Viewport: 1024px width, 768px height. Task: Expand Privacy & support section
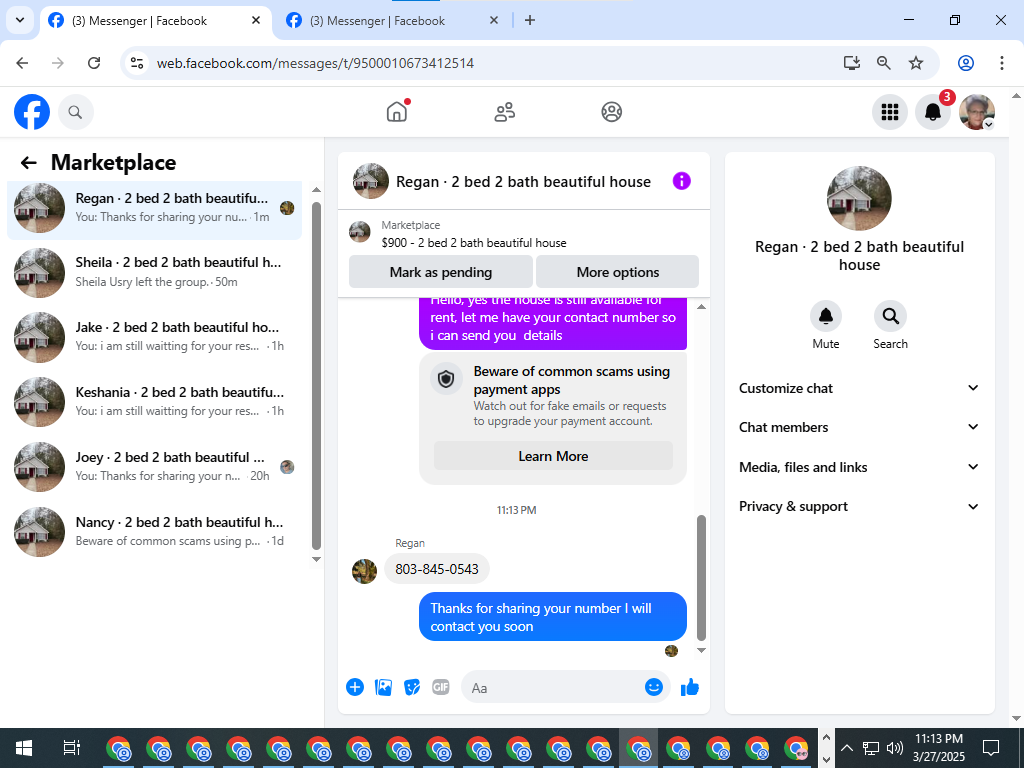click(x=859, y=506)
